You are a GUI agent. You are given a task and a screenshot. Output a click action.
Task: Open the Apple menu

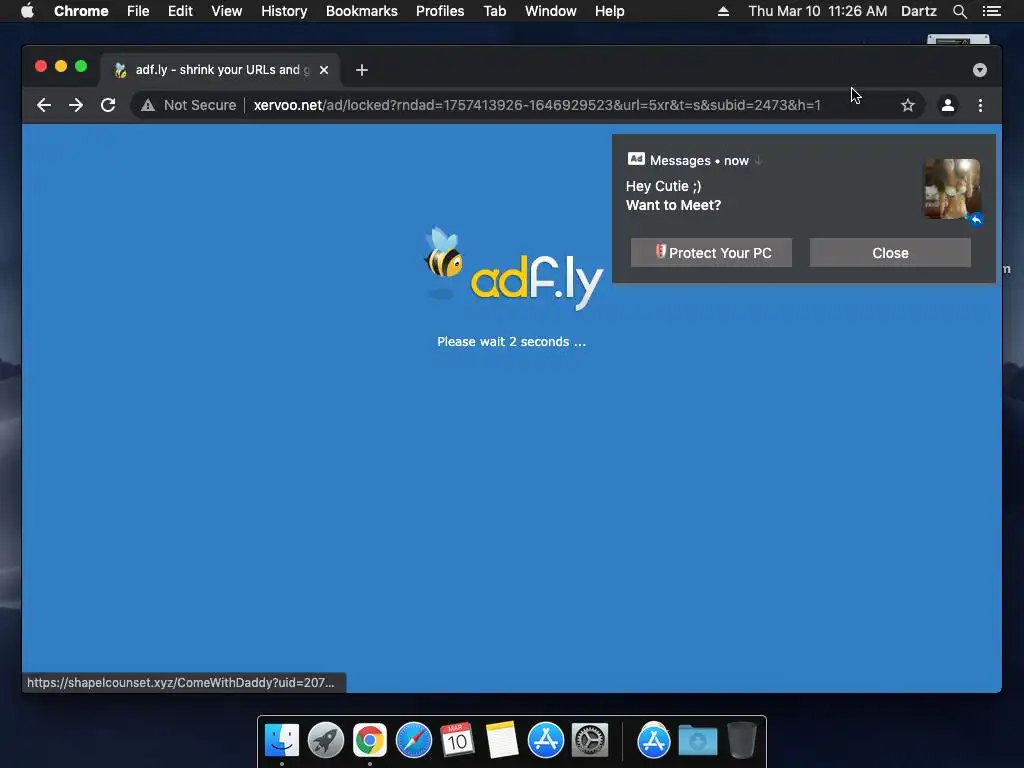(27, 11)
